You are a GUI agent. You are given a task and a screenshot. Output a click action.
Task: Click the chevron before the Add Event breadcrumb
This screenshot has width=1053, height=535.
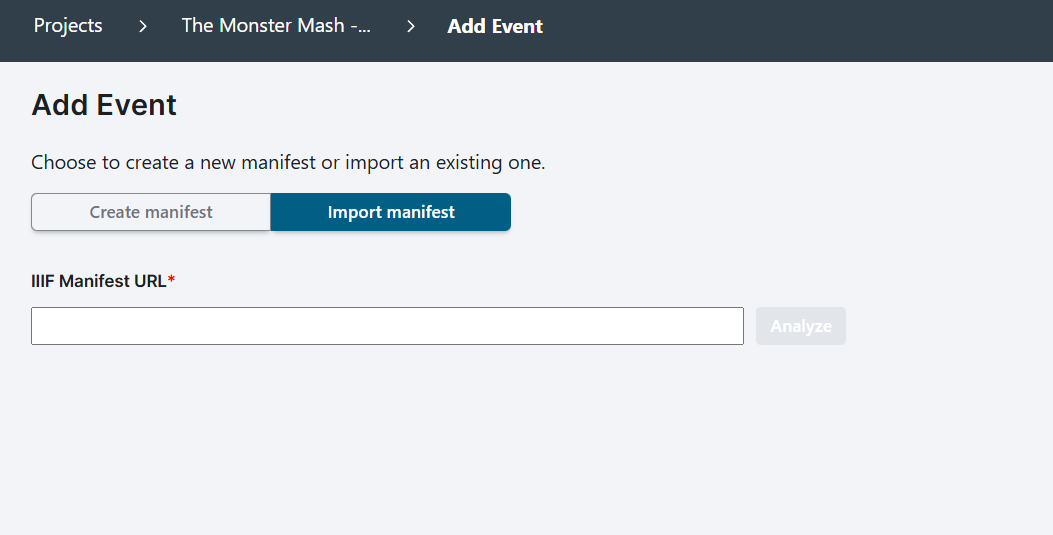click(x=411, y=26)
